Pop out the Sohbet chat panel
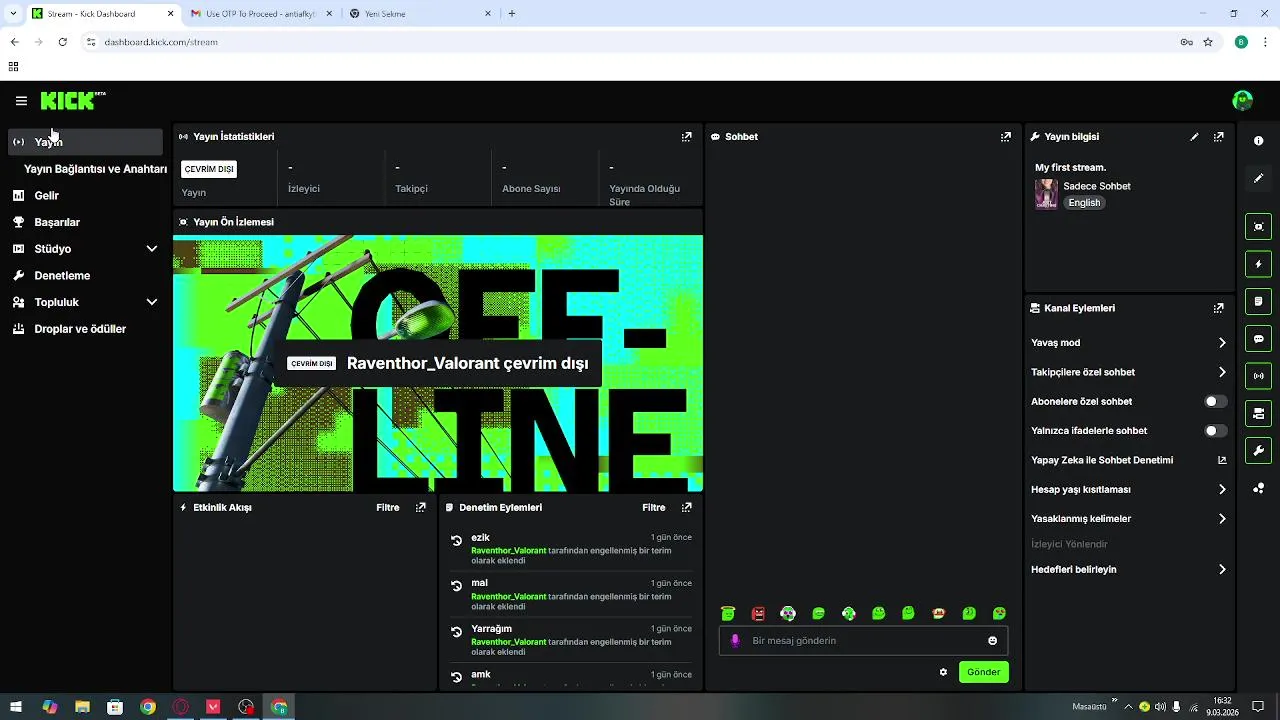Screen dimensions: 1280x720 (1006, 137)
